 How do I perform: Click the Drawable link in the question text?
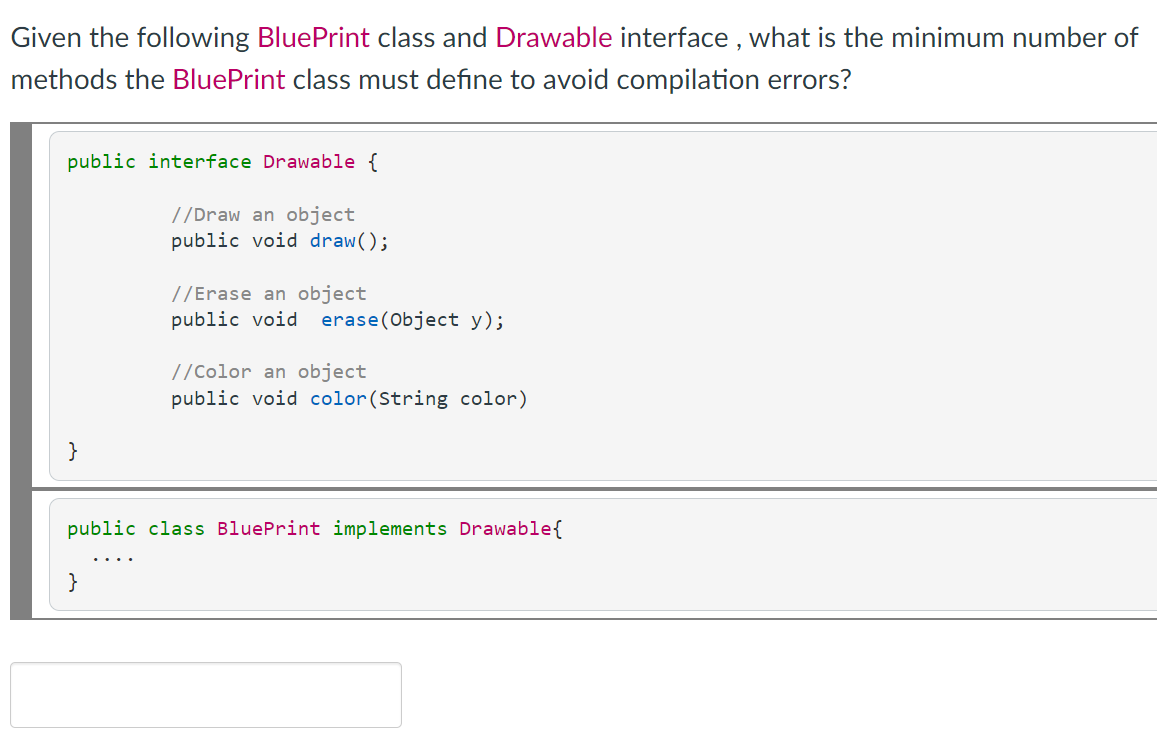click(x=554, y=37)
